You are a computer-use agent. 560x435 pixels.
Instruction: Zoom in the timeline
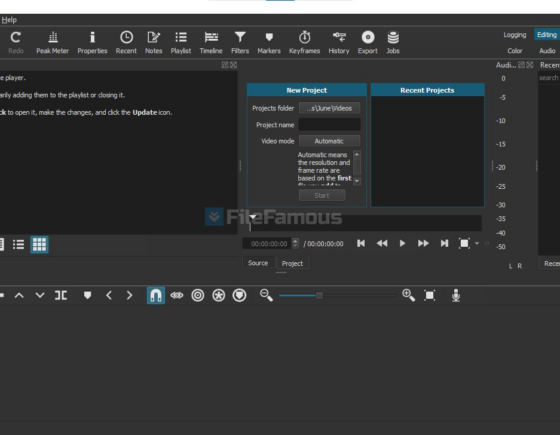(x=408, y=296)
